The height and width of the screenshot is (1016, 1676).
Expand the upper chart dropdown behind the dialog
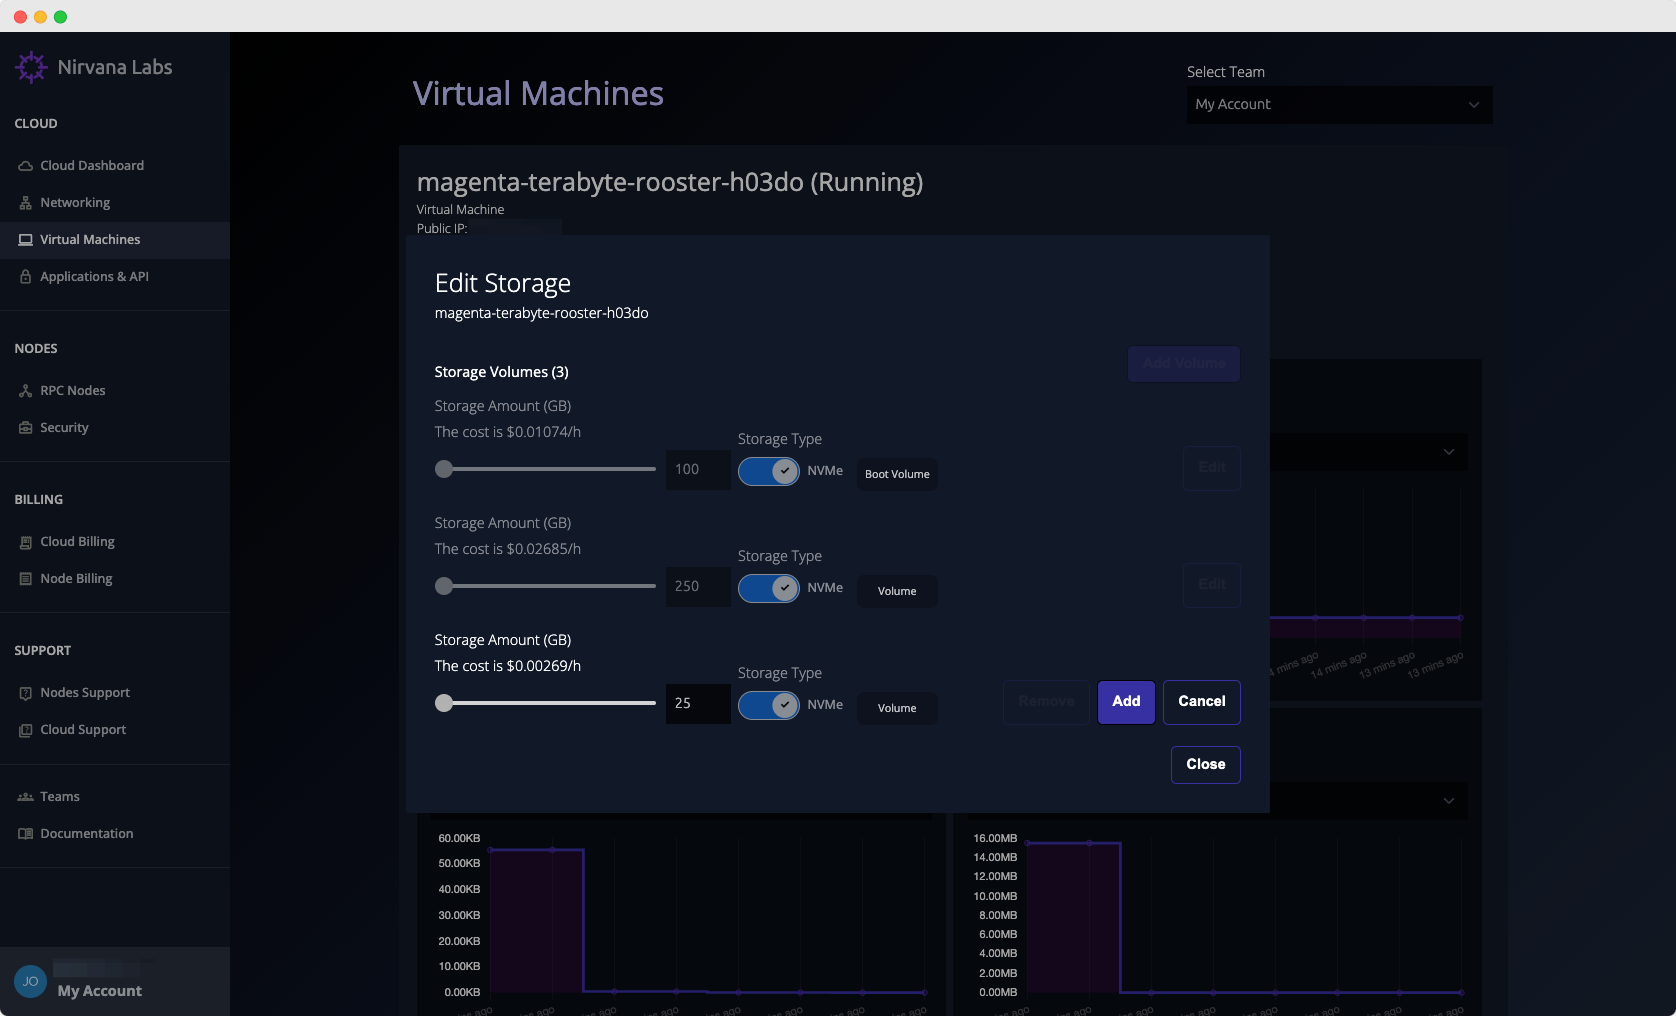coord(1448,452)
